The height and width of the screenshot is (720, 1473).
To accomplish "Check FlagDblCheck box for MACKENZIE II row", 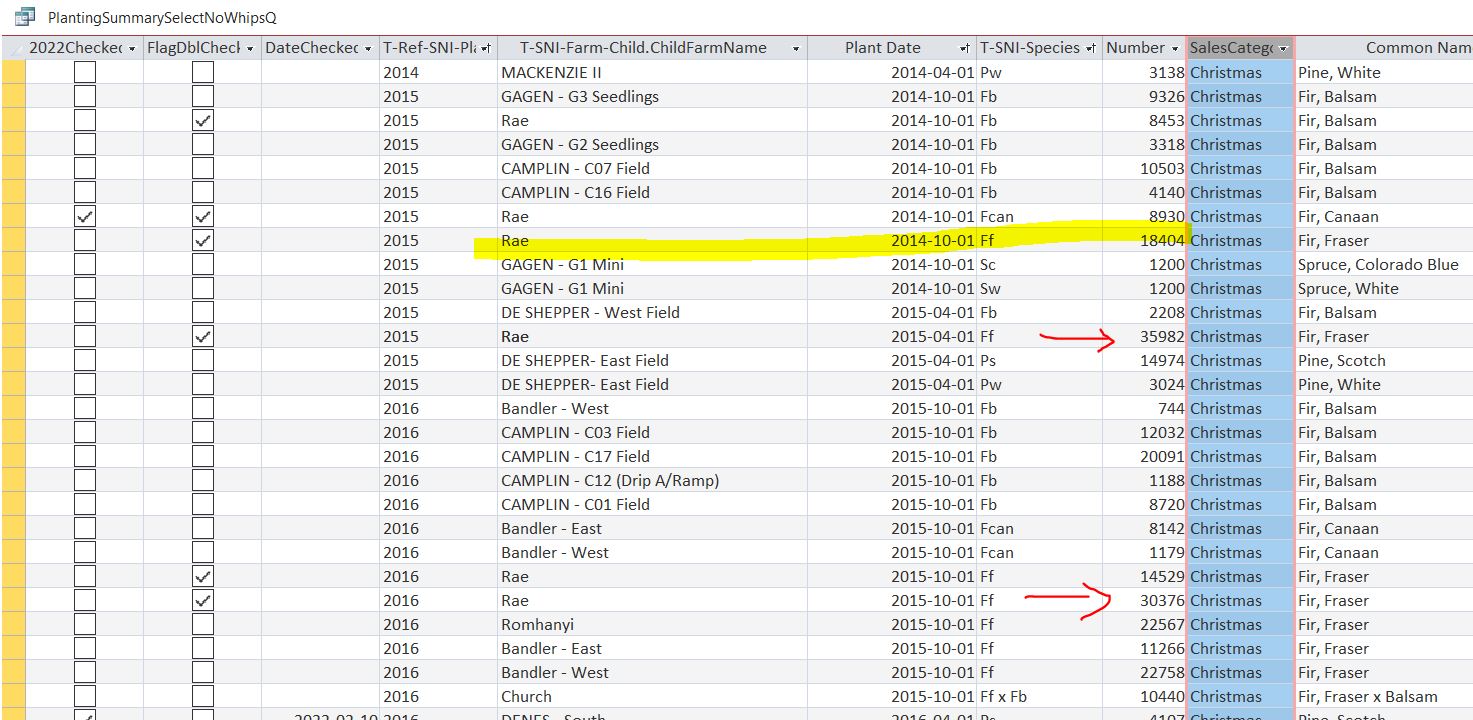I will pyautogui.click(x=203, y=72).
